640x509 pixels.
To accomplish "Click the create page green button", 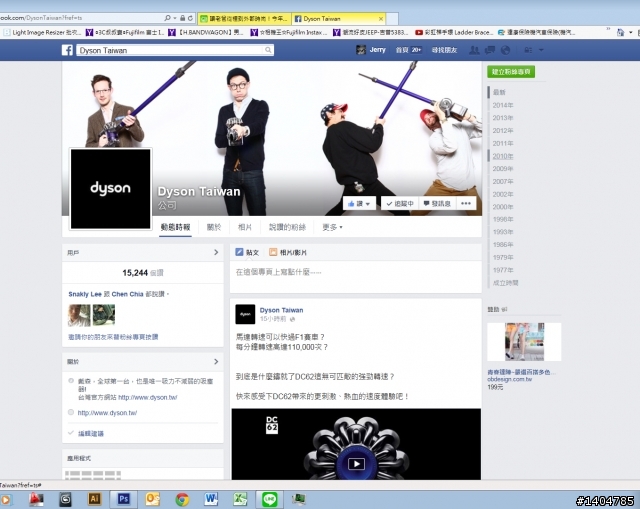I will [511, 72].
